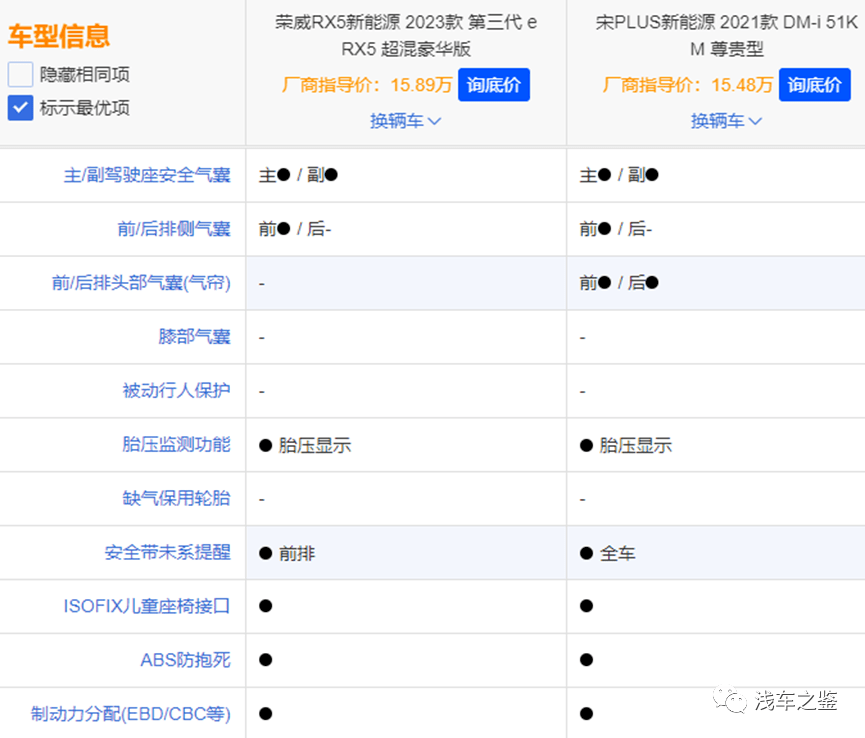Screen dimensions: 865x738
Task: Expand 换辆车 dropdown under 宋PLUS
Action: (726, 121)
